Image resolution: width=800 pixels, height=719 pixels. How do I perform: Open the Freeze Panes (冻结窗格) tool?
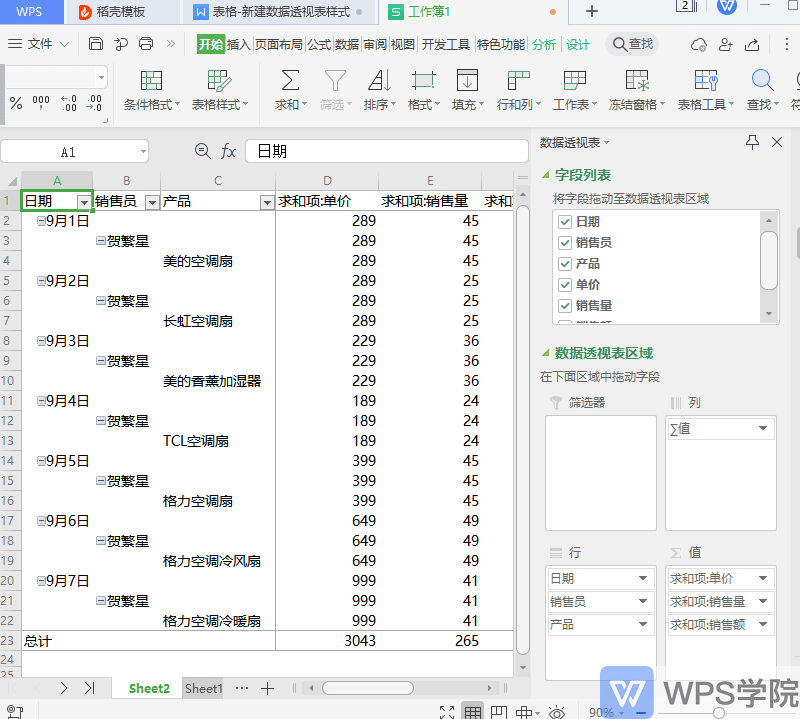(x=637, y=90)
